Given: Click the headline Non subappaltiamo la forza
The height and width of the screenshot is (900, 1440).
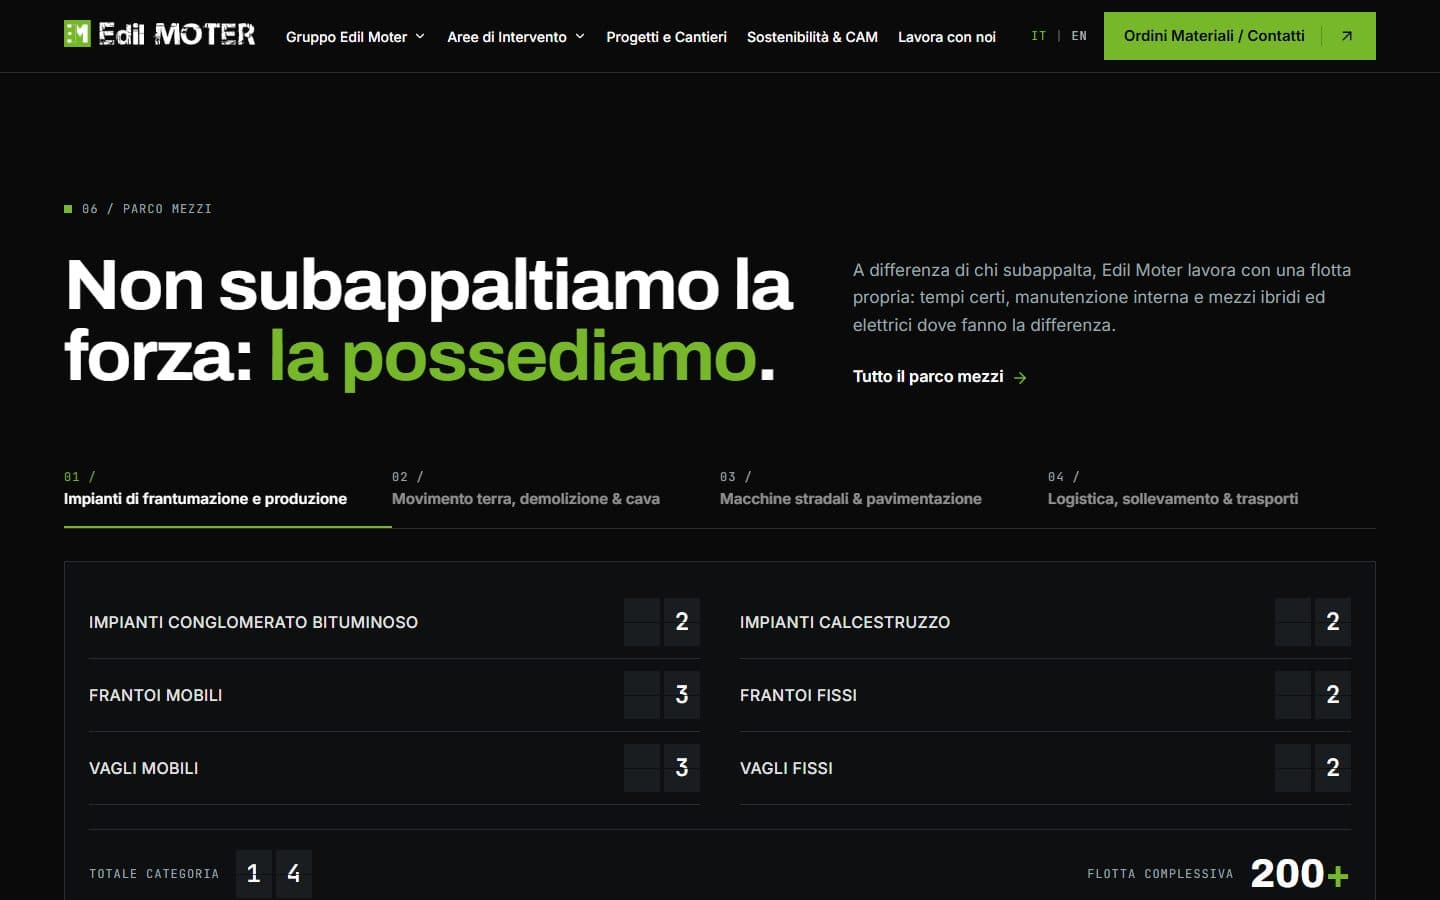Looking at the screenshot, I should tap(430, 320).
